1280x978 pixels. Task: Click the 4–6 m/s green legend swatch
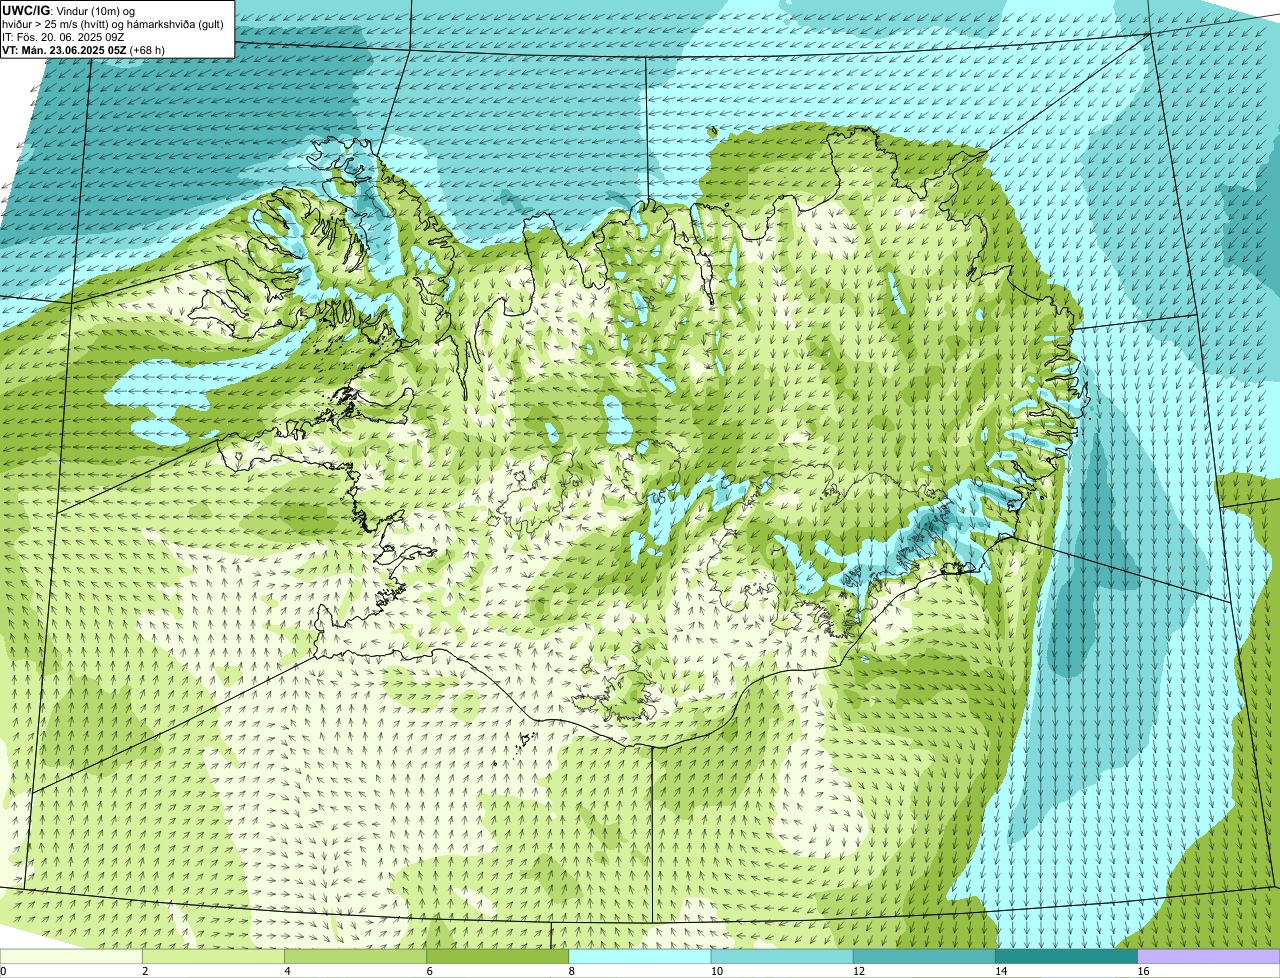(356, 956)
